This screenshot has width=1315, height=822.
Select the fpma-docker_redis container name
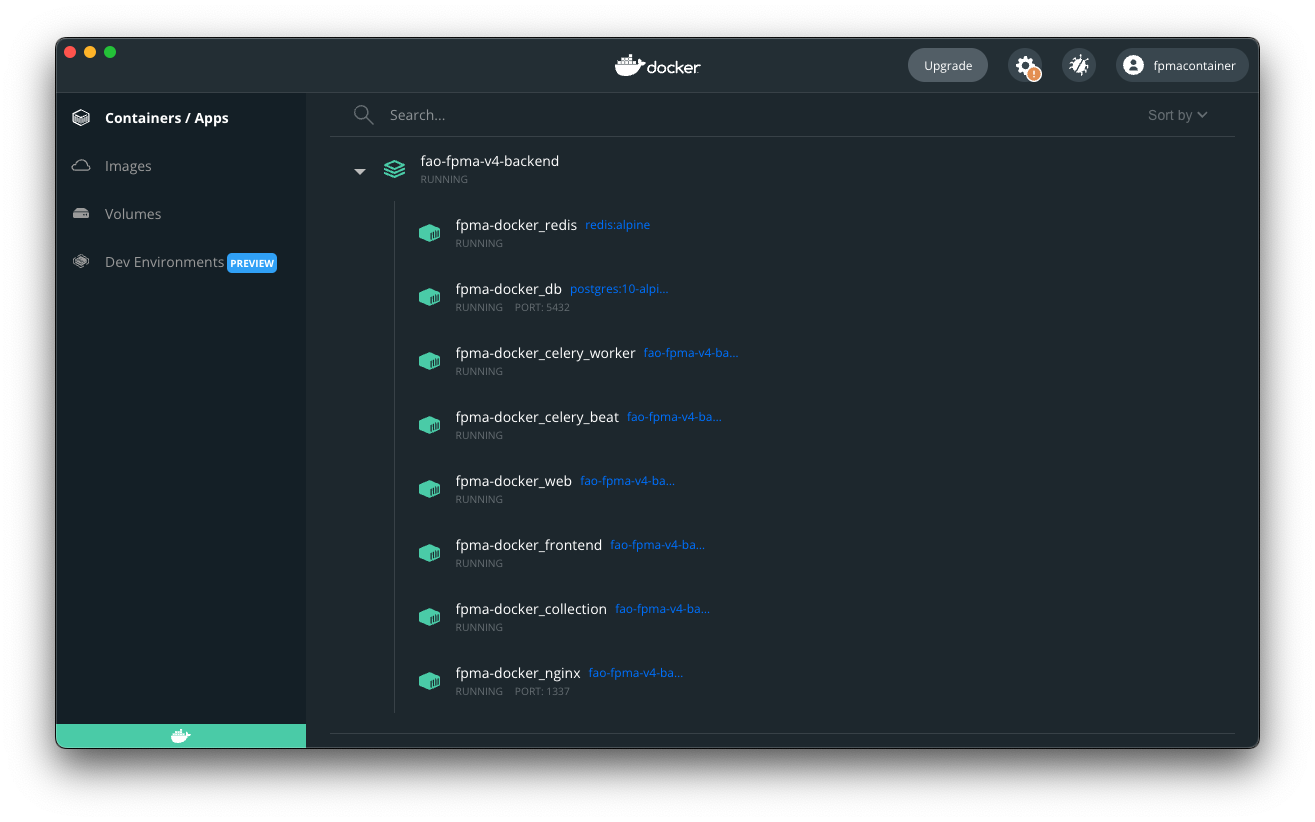516,225
